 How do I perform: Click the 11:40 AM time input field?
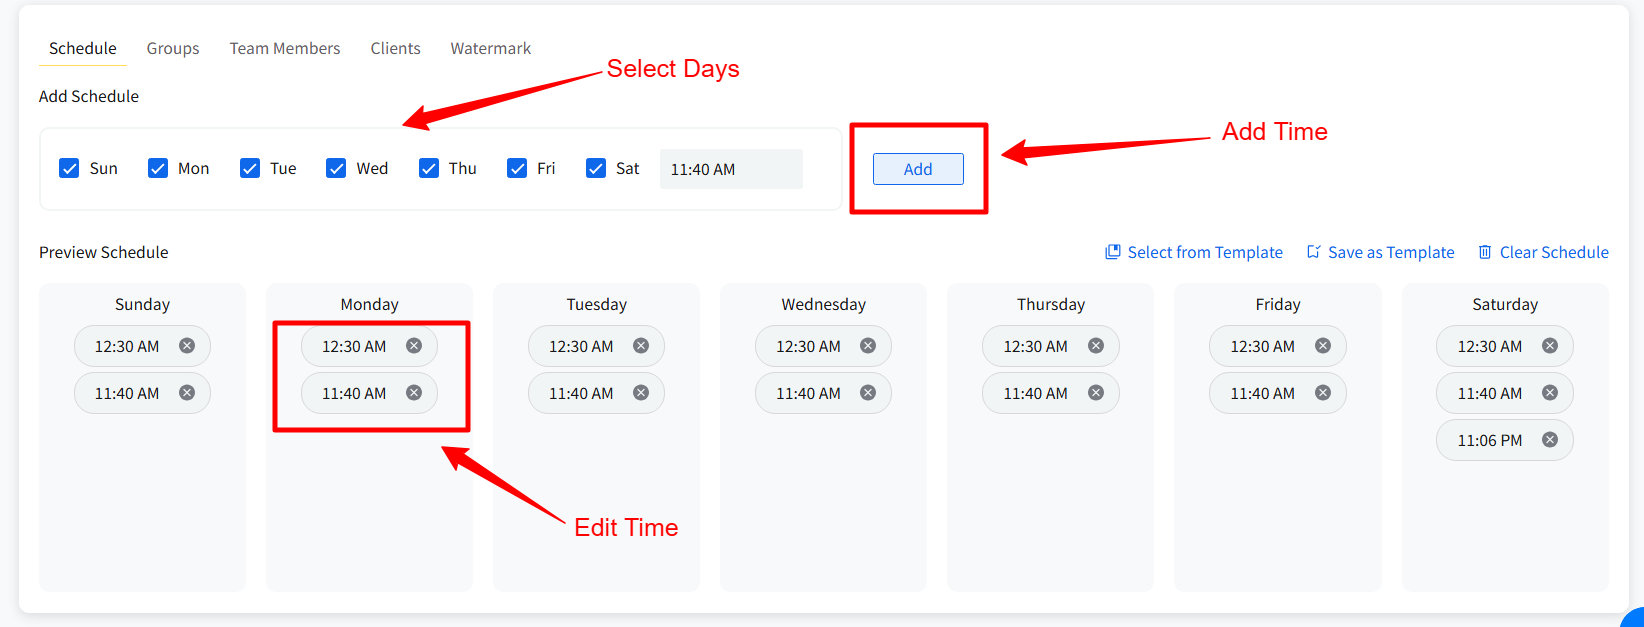coord(731,169)
